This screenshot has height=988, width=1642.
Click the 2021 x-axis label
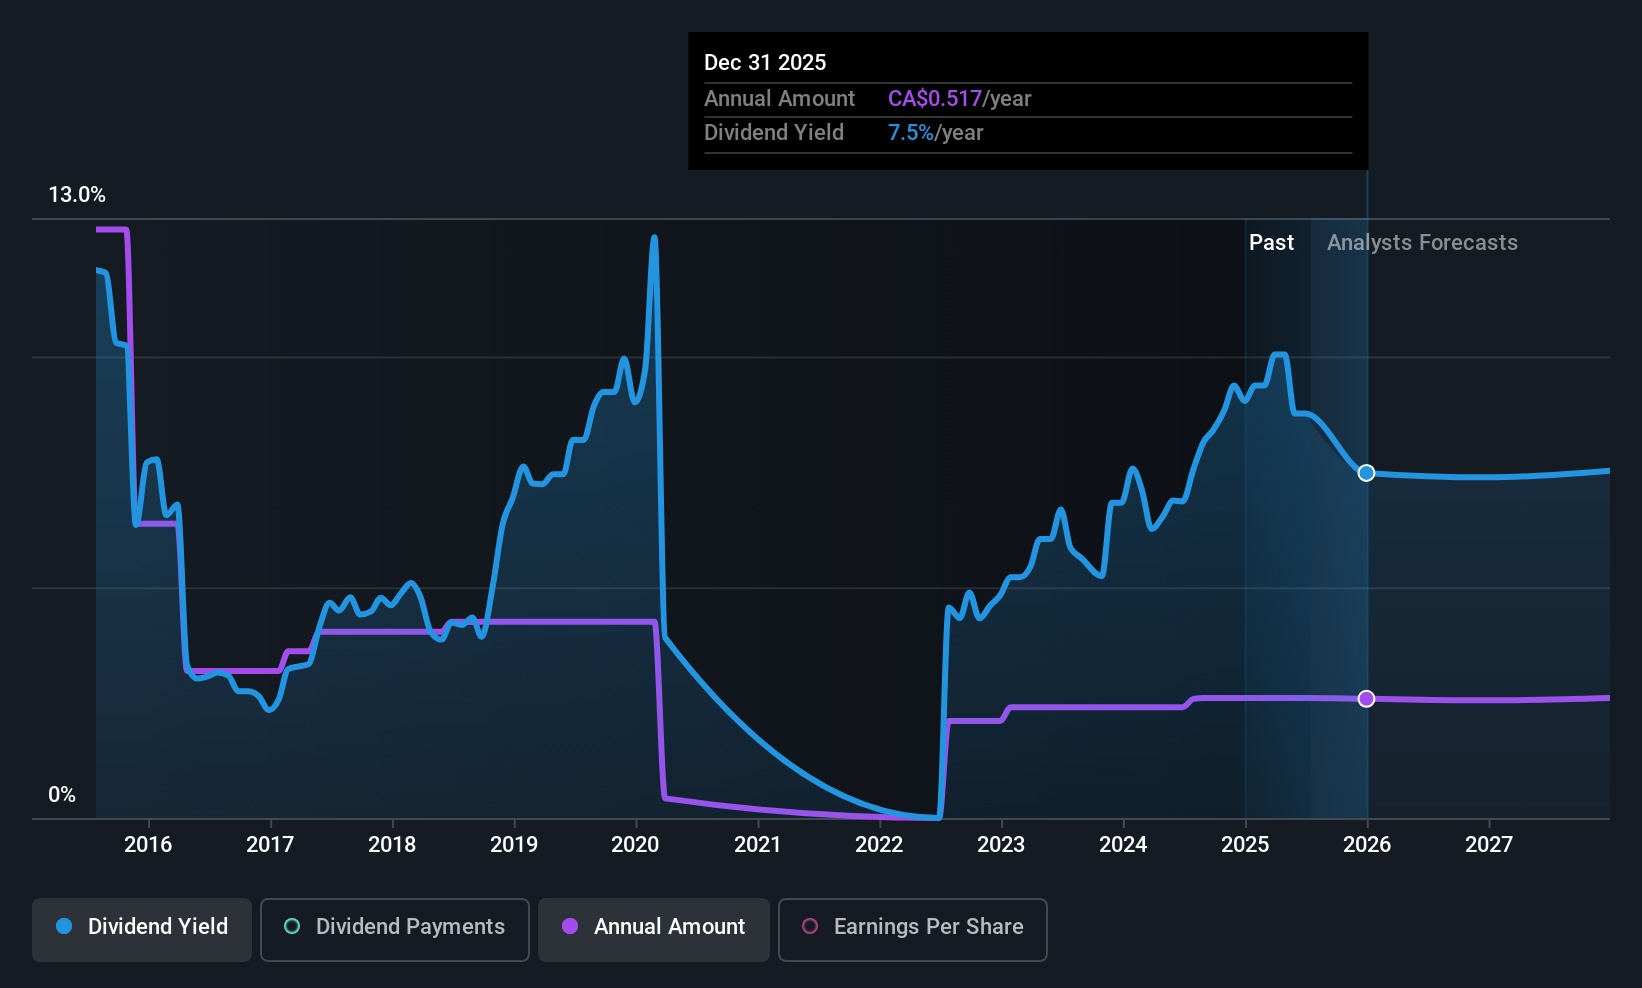coord(757,845)
